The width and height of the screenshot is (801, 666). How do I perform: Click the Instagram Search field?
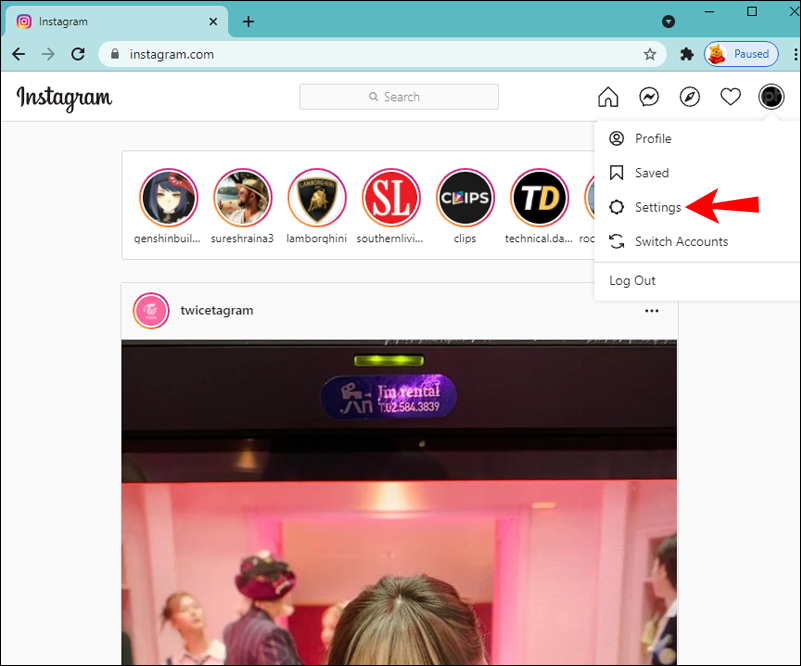[x=399, y=97]
